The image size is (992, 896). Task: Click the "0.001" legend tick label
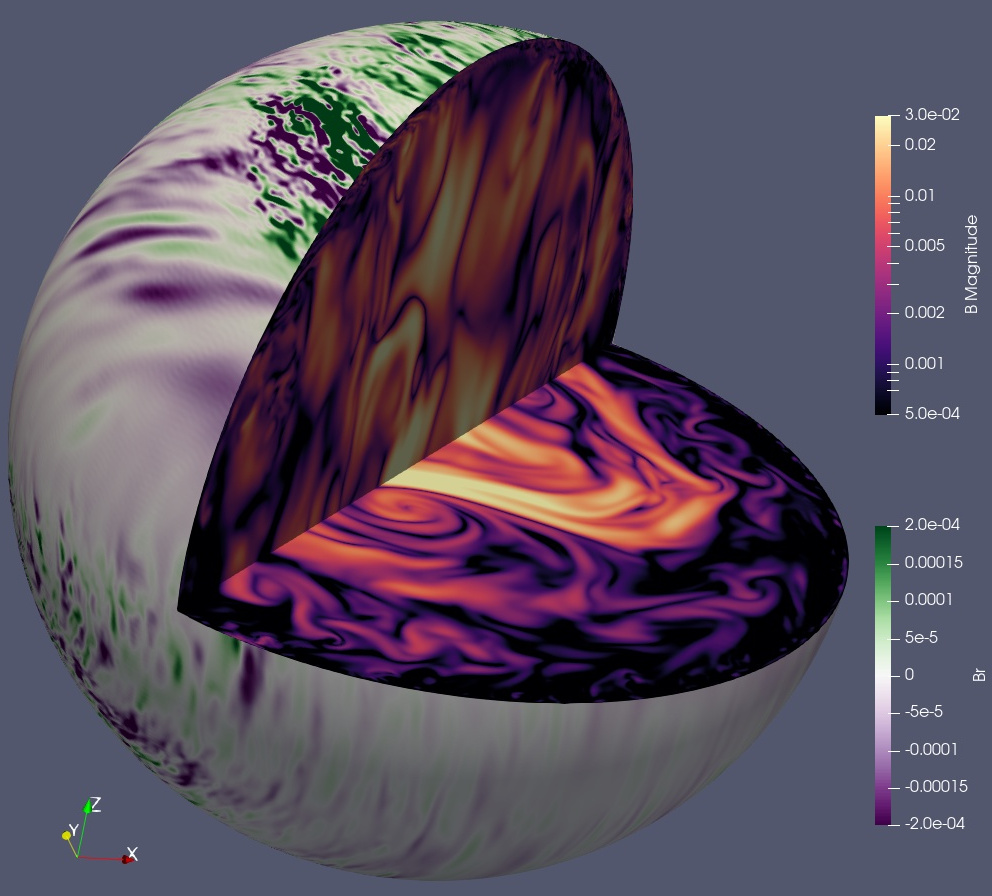coord(924,363)
